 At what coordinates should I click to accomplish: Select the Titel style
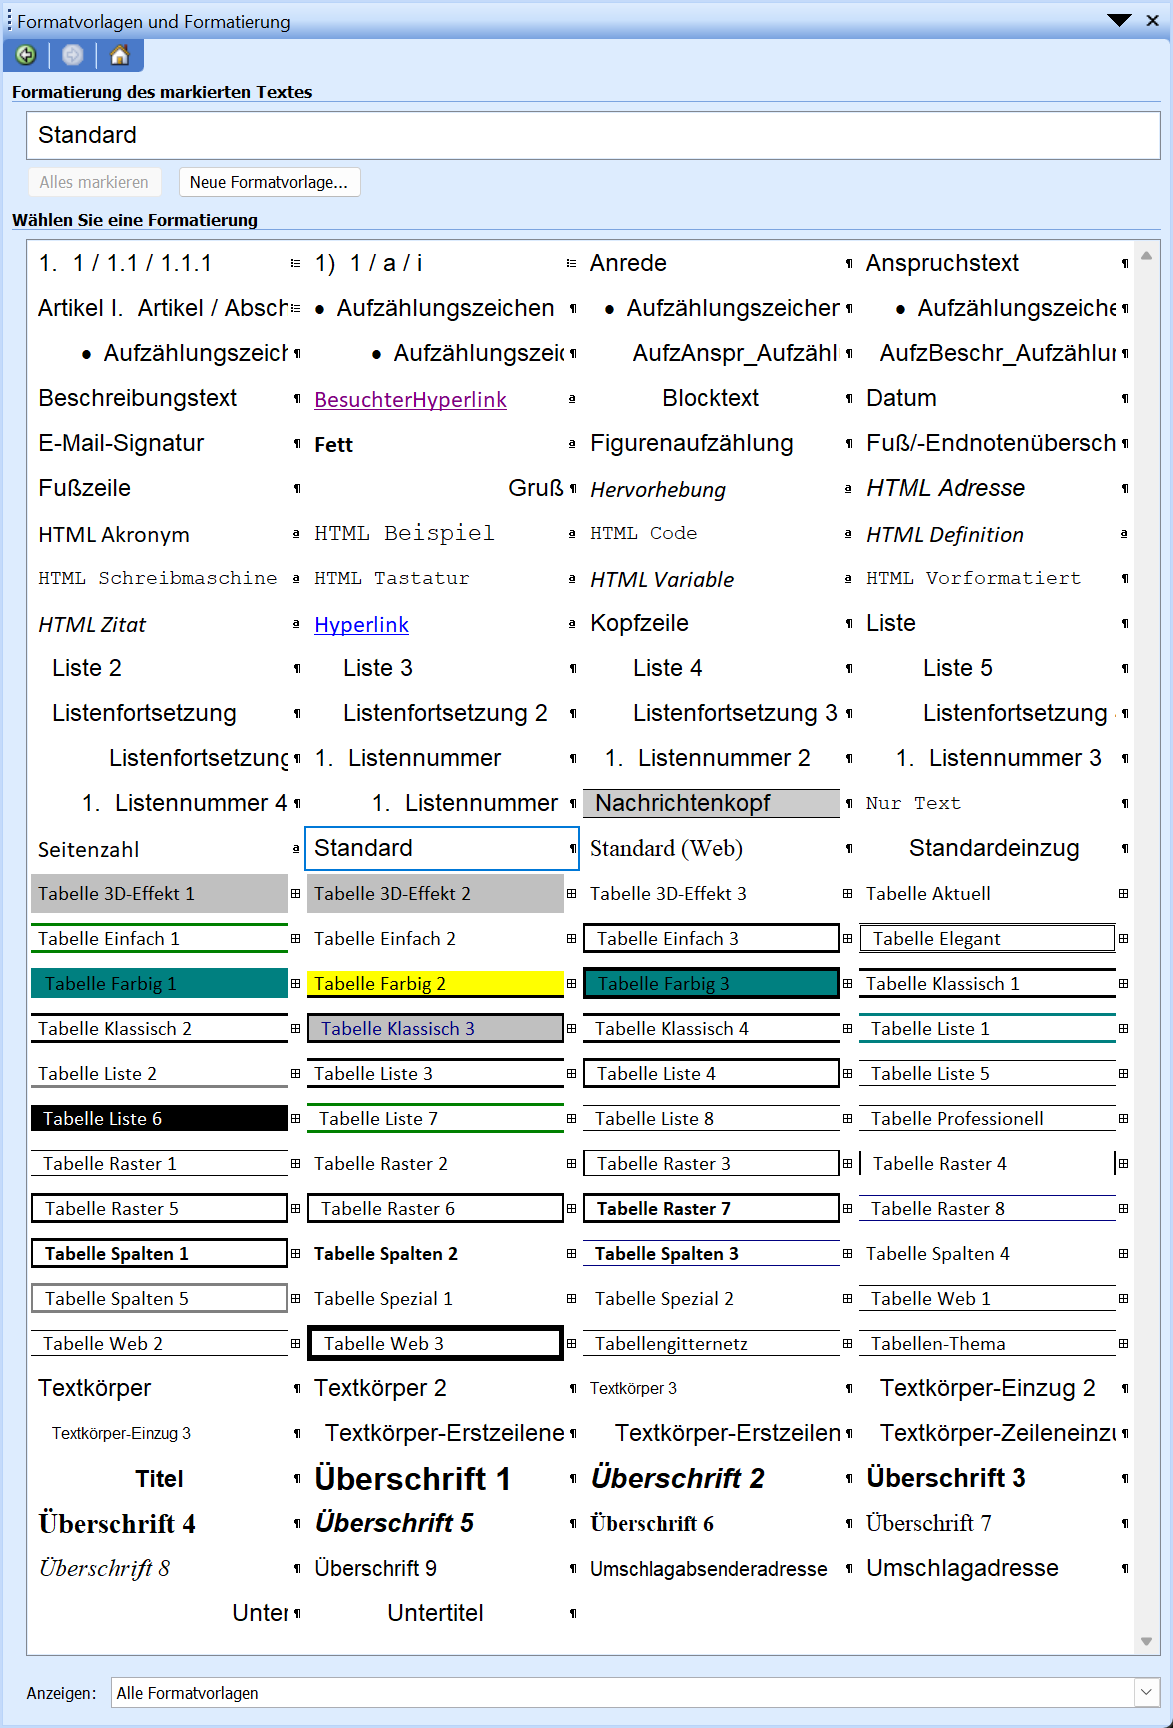pyautogui.click(x=159, y=1478)
